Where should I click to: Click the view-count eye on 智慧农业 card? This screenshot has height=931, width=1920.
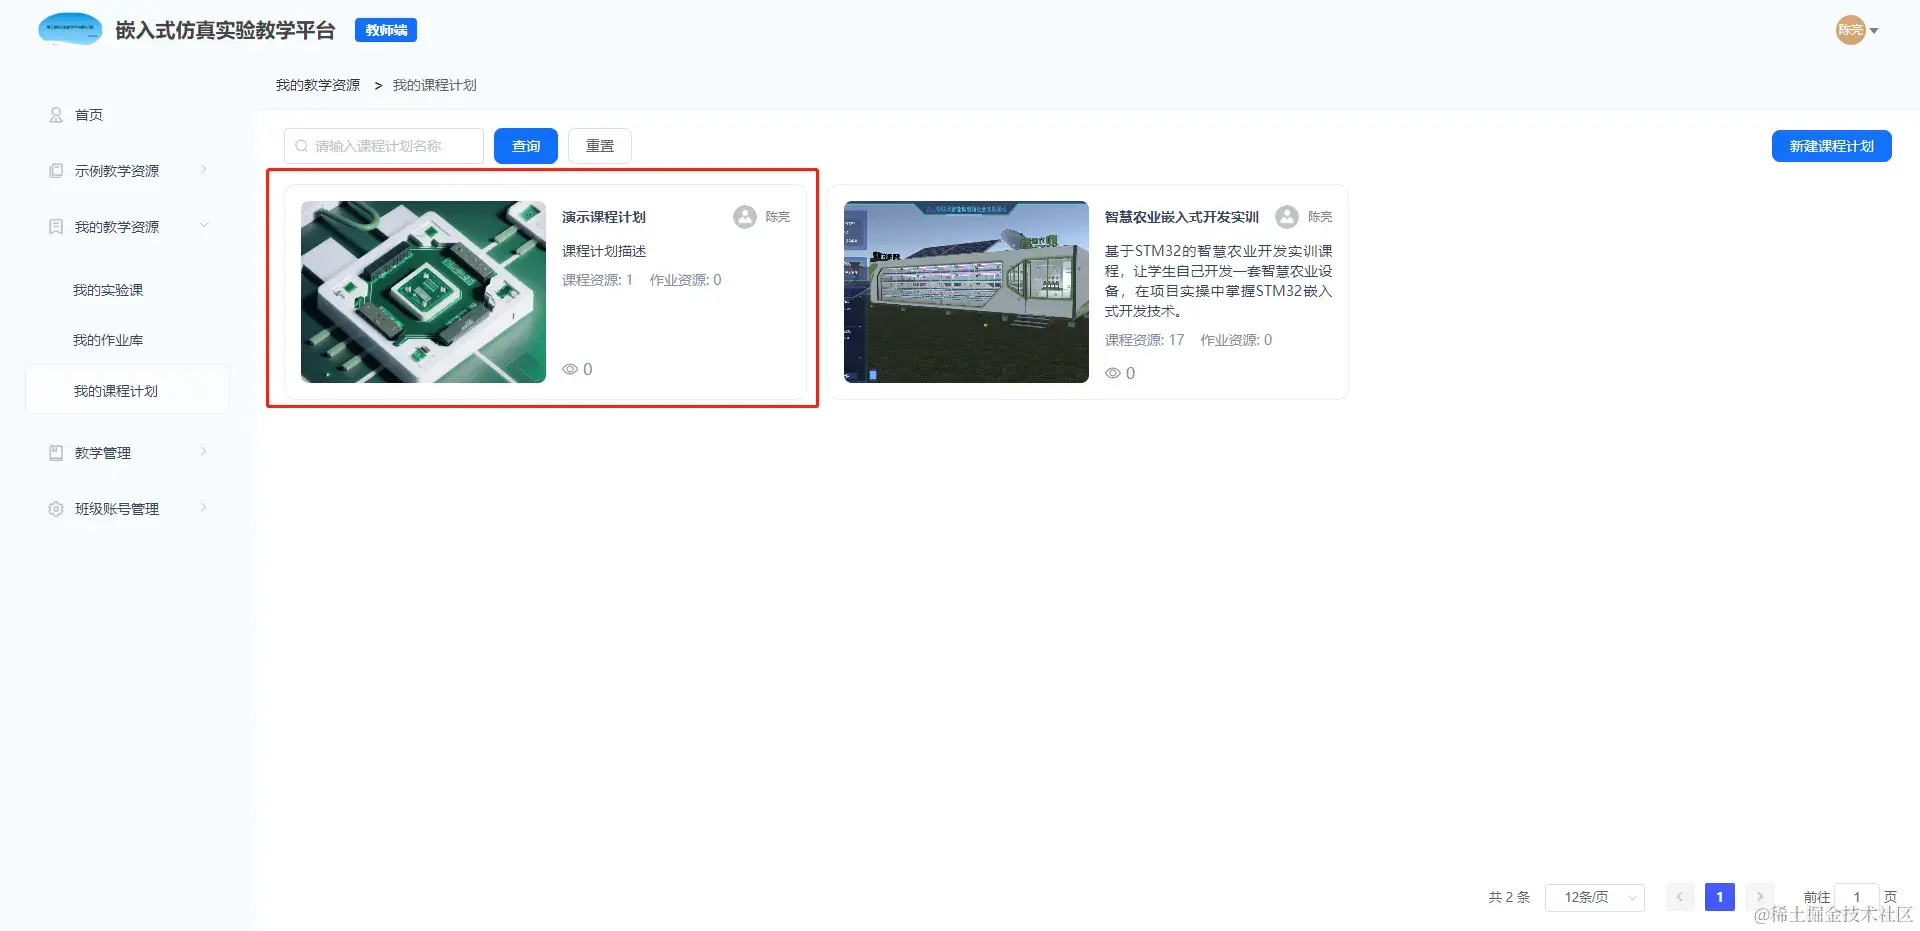(1113, 373)
